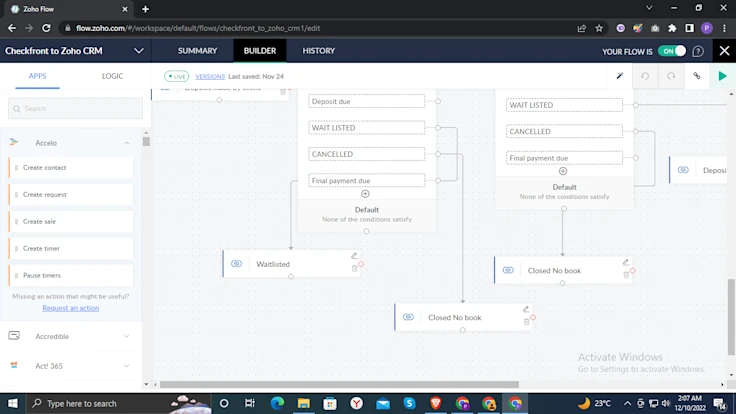The width and height of the screenshot is (736, 414).
Task: Add a condition in the left decision block
Action: pos(365,194)
